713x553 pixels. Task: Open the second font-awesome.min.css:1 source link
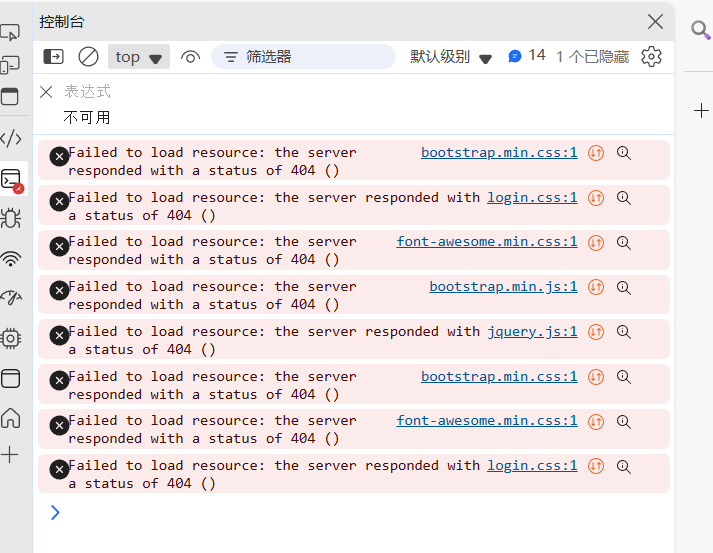pyautogui.click(x=487, y=421)
